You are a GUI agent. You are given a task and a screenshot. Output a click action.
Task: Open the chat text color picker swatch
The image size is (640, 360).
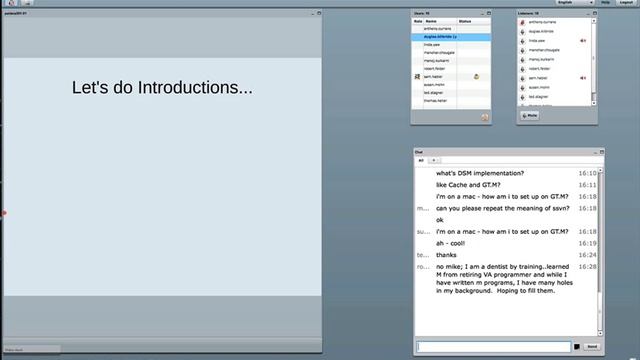point(577,347)
